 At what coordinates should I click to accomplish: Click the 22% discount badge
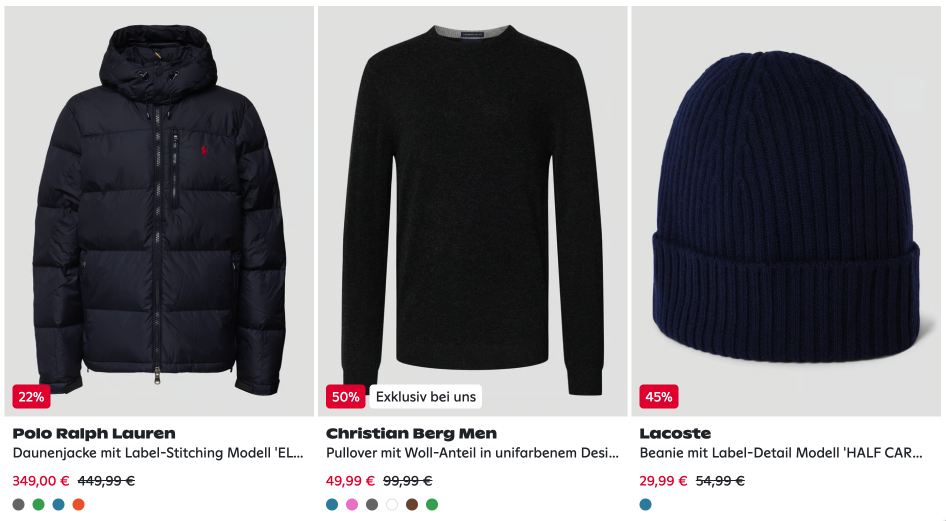[x=31, y=397]
